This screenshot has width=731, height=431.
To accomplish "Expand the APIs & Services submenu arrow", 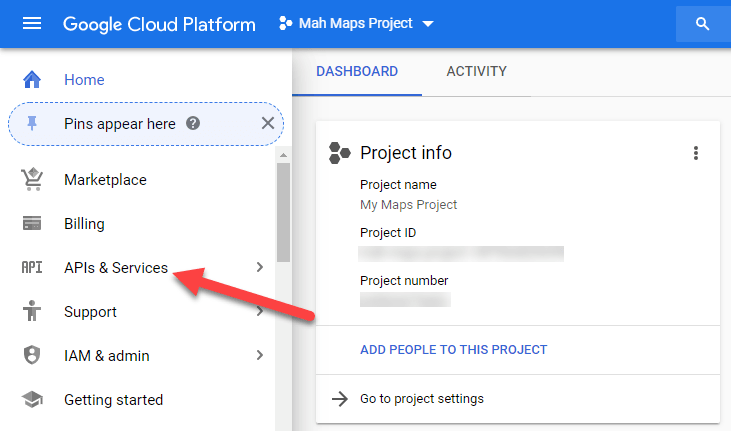I will coord(259,267).
